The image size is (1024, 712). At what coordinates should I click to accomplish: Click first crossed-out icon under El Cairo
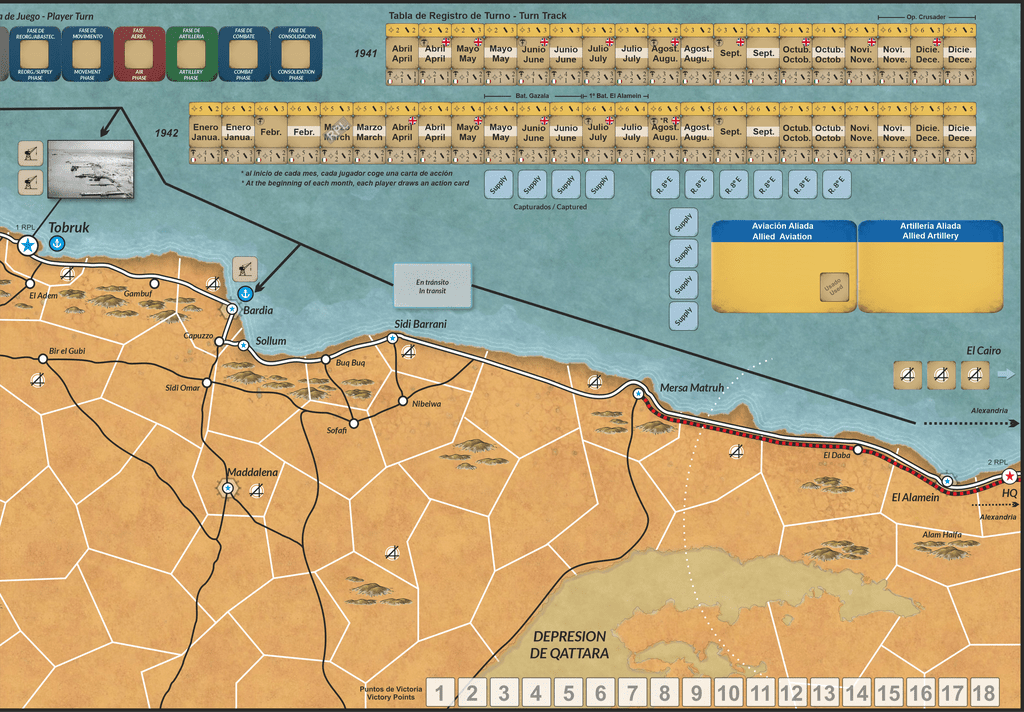click(x=907, y=374)
